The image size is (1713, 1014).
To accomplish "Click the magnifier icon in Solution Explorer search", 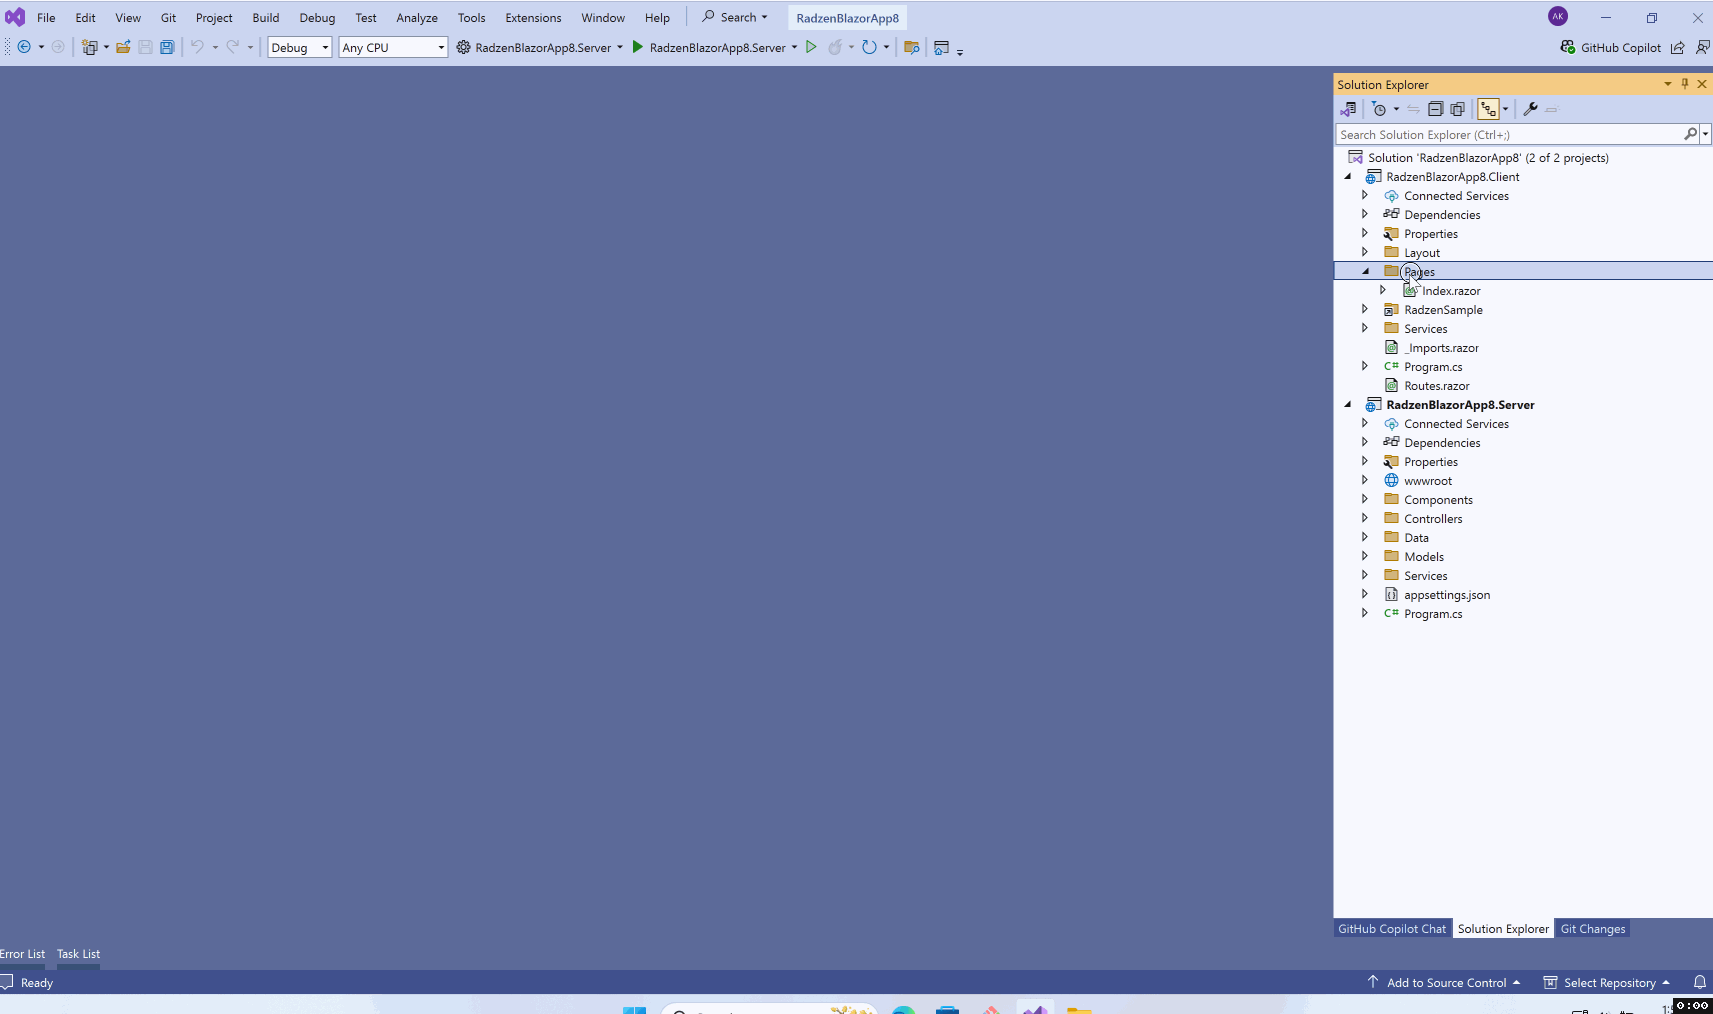I will [1690, 134].
